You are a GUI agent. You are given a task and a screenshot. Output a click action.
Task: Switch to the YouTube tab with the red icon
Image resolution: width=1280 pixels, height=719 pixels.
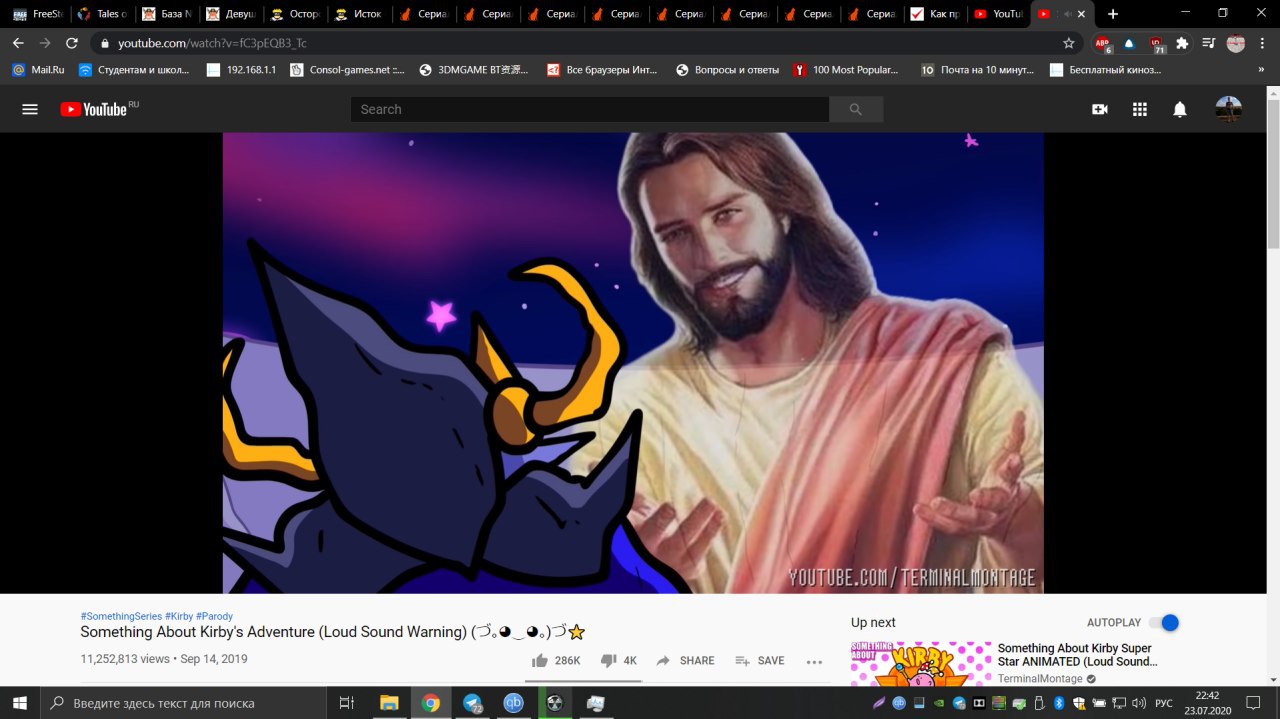pyautogui.click(x=999, y=14)
